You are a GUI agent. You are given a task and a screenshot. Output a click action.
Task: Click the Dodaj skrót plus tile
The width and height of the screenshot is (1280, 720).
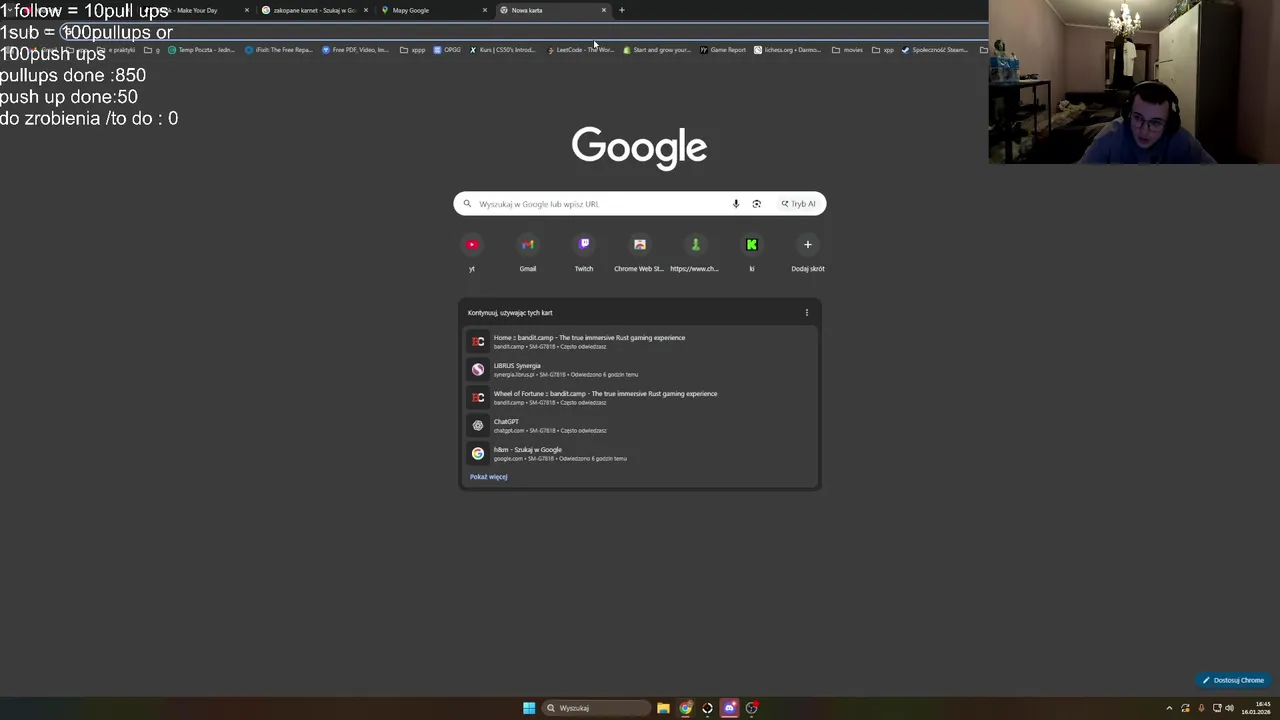808,252
